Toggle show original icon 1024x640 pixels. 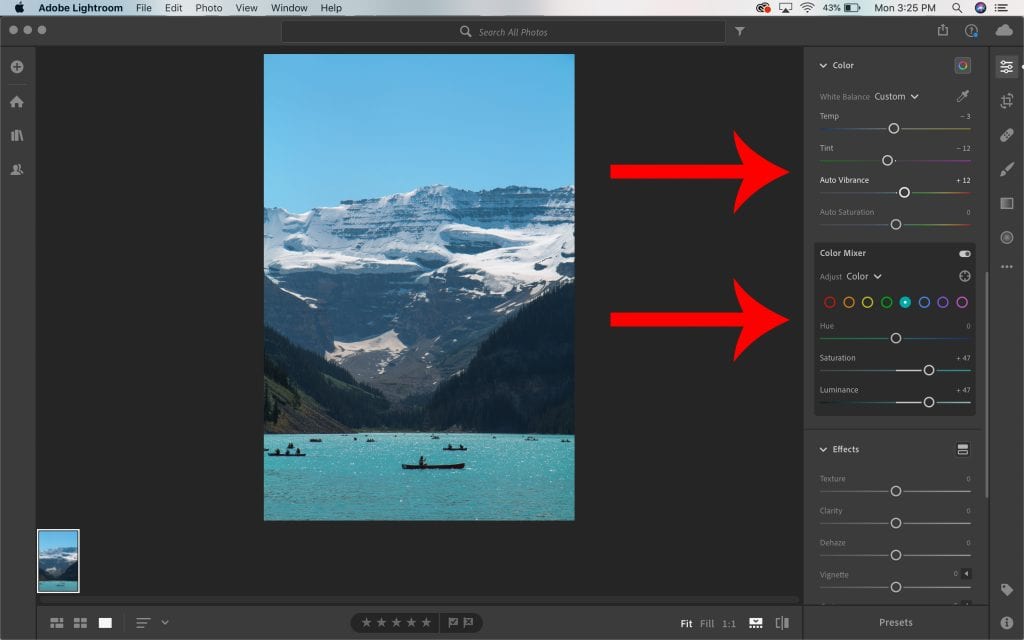782,623
